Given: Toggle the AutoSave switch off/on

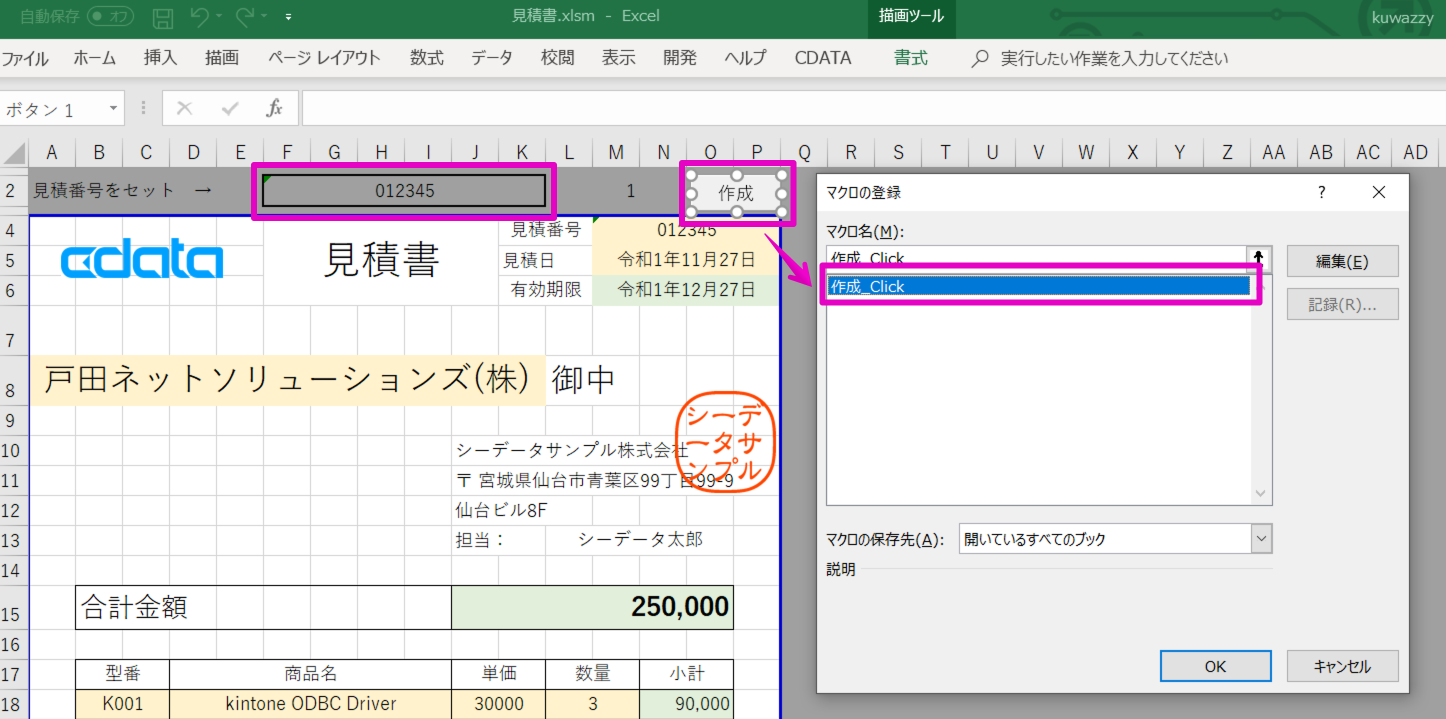Looking at the screenshot, I should pyautogui.click(x=111, y=16).
